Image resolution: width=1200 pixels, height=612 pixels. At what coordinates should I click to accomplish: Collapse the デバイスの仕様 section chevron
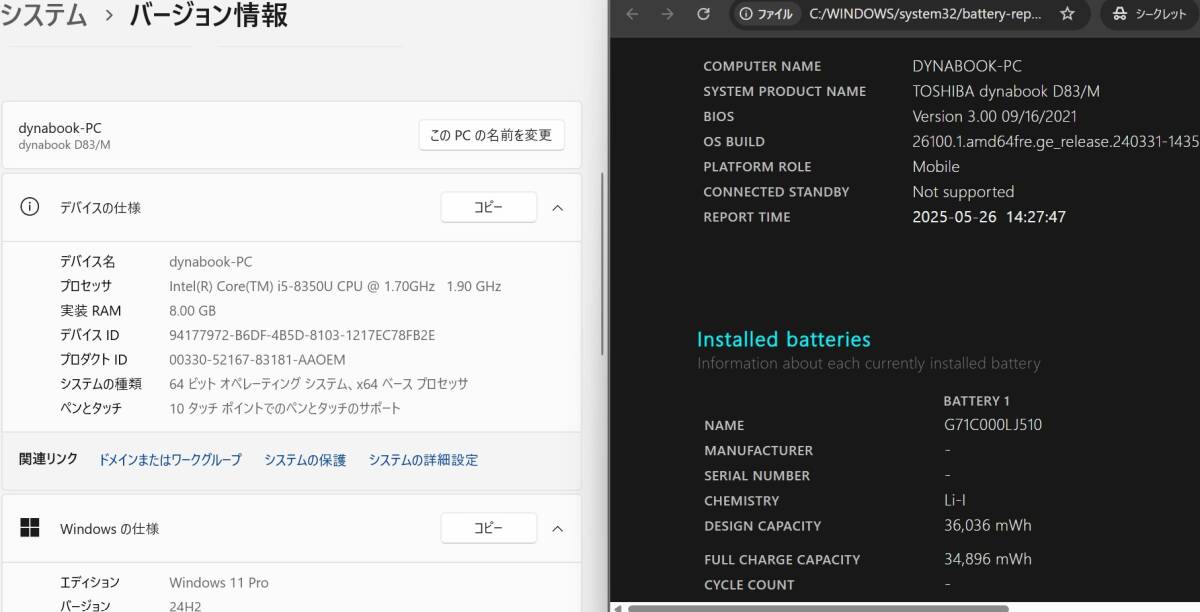click(x=558, y=208)
